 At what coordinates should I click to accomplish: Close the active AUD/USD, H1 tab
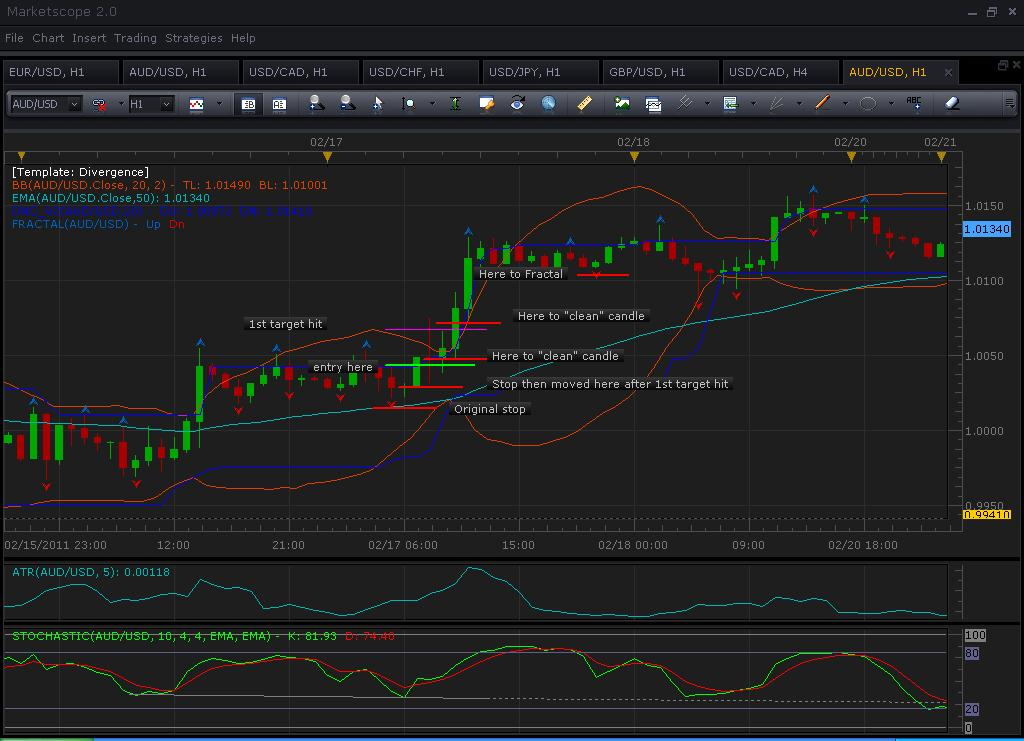click(948, 72)
